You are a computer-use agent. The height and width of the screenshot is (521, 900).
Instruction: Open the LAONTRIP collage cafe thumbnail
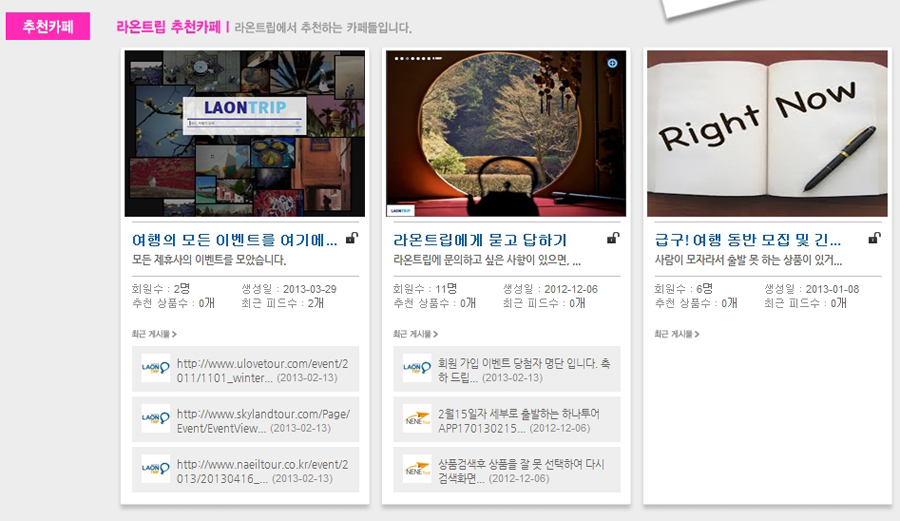[x=245, y=133]
